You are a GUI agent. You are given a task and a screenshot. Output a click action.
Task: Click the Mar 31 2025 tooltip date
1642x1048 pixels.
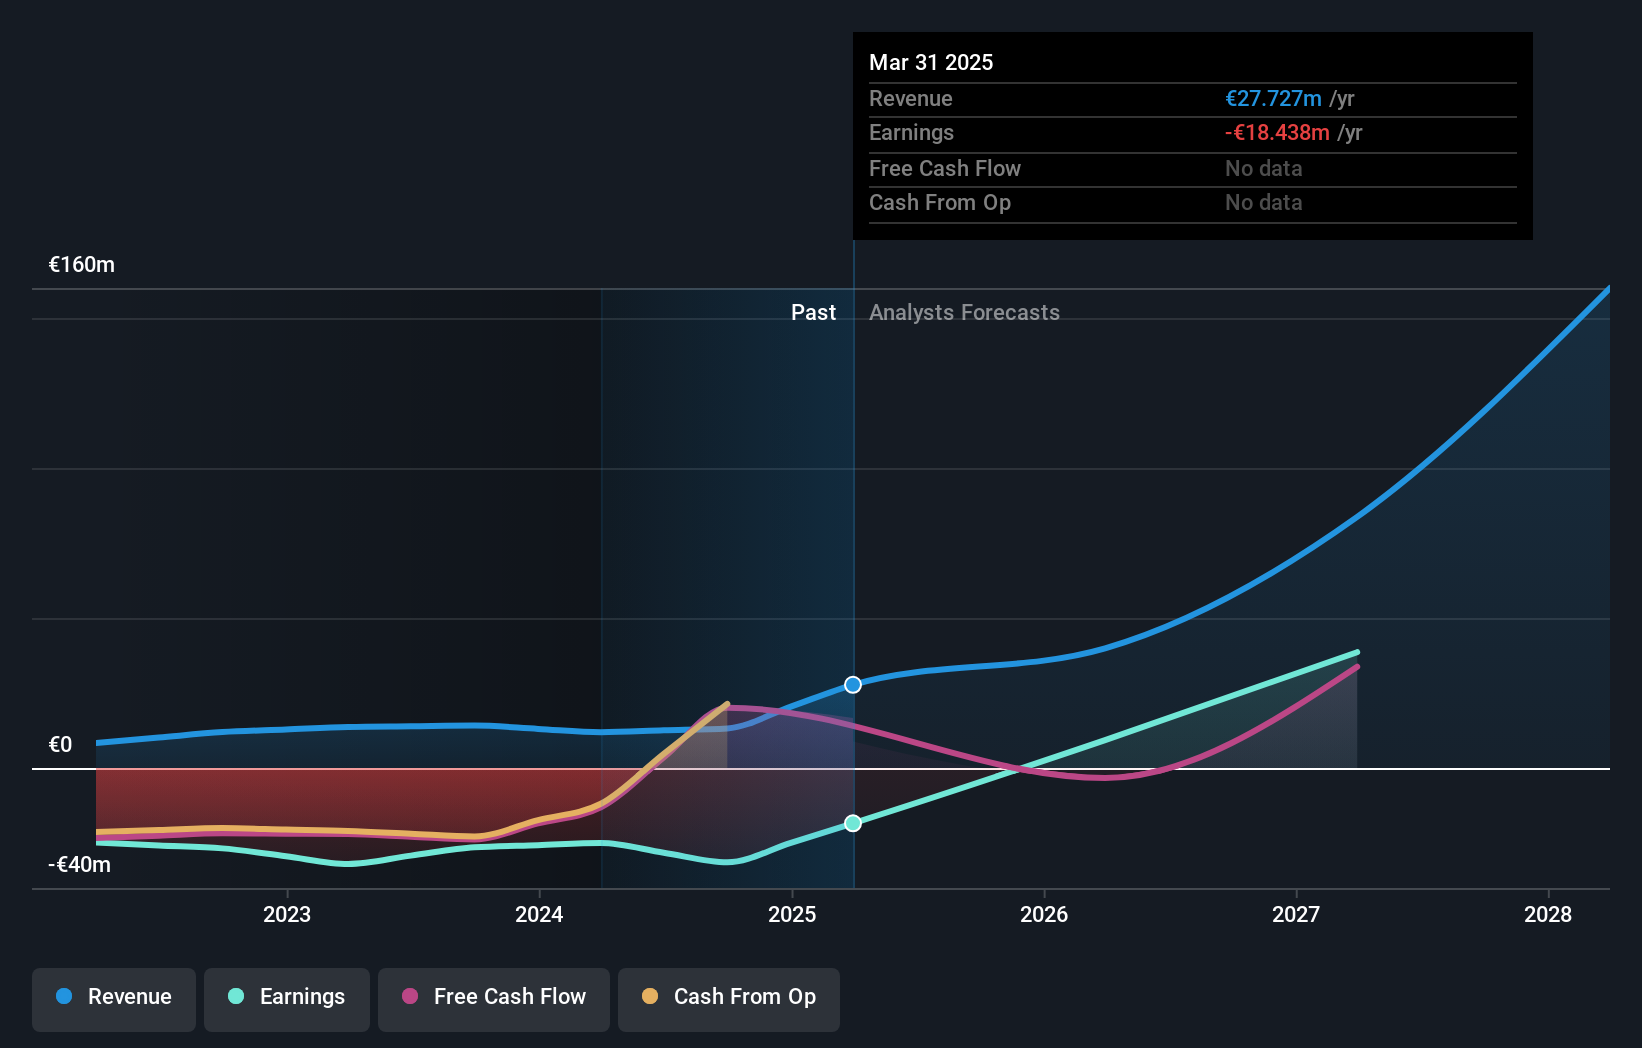pos(931,62)
